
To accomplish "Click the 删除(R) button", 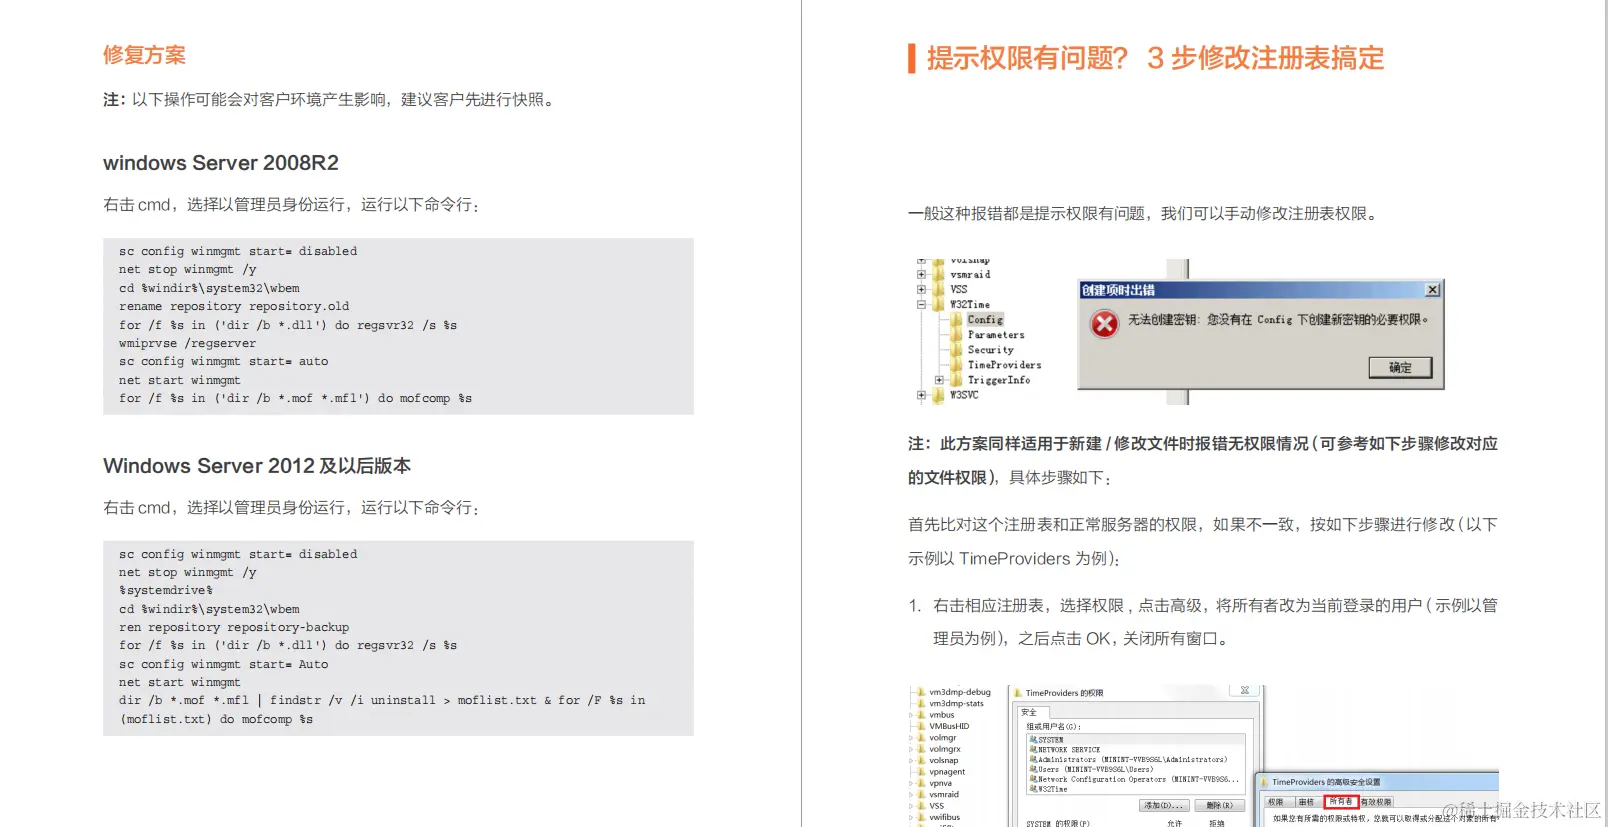I will click(1219, 805).
